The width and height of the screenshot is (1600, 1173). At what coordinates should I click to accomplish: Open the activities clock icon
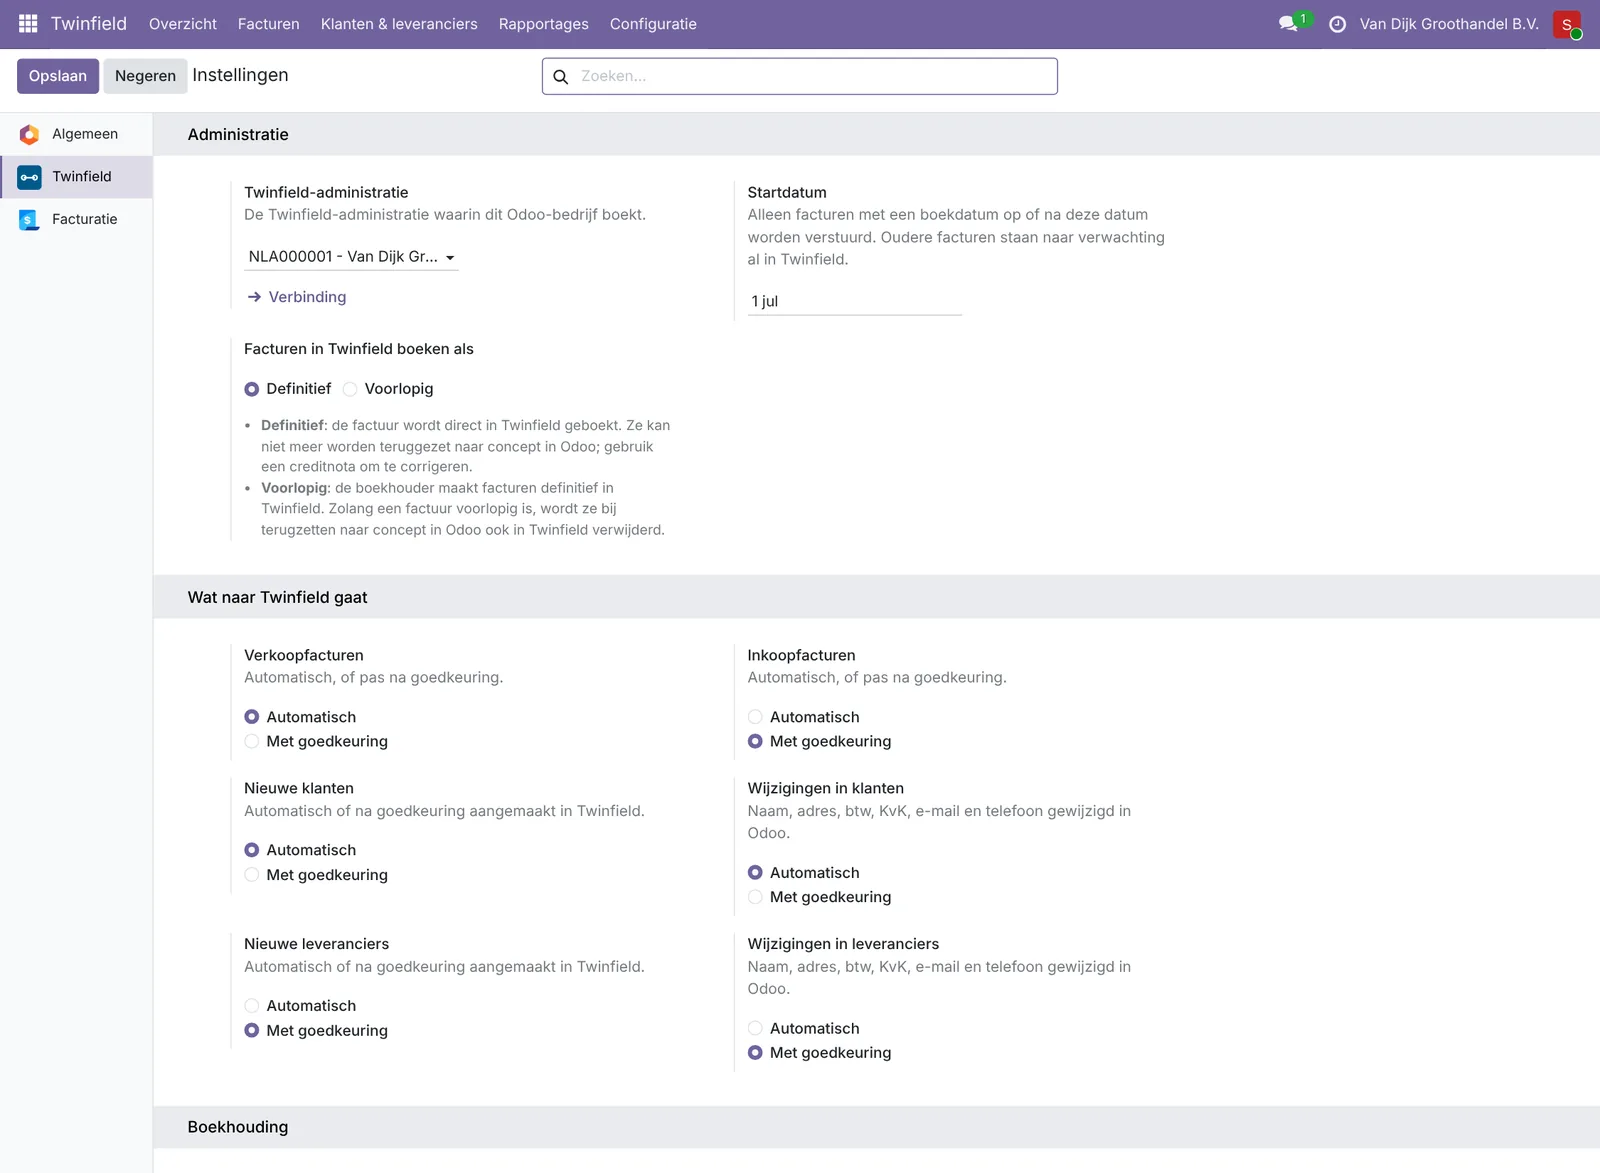1337,24
